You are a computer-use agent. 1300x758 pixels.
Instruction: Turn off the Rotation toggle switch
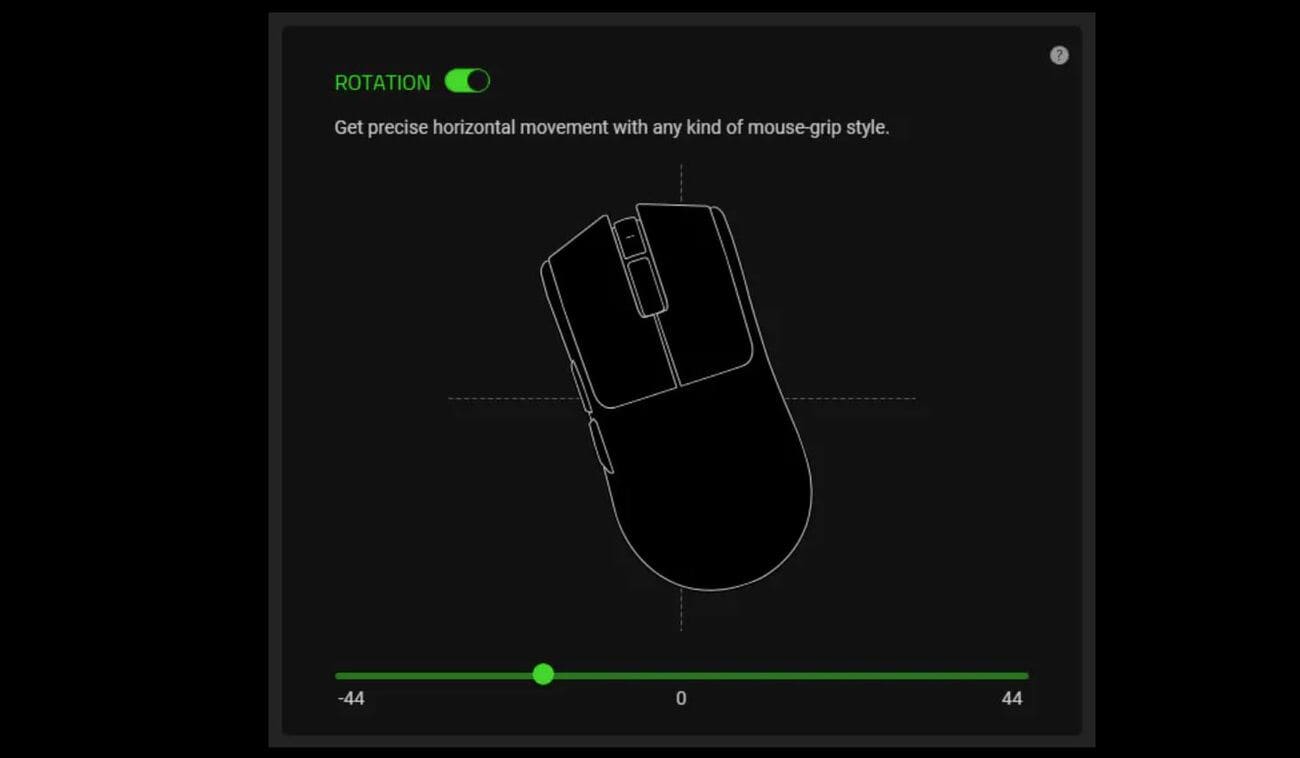coord(467,81)
